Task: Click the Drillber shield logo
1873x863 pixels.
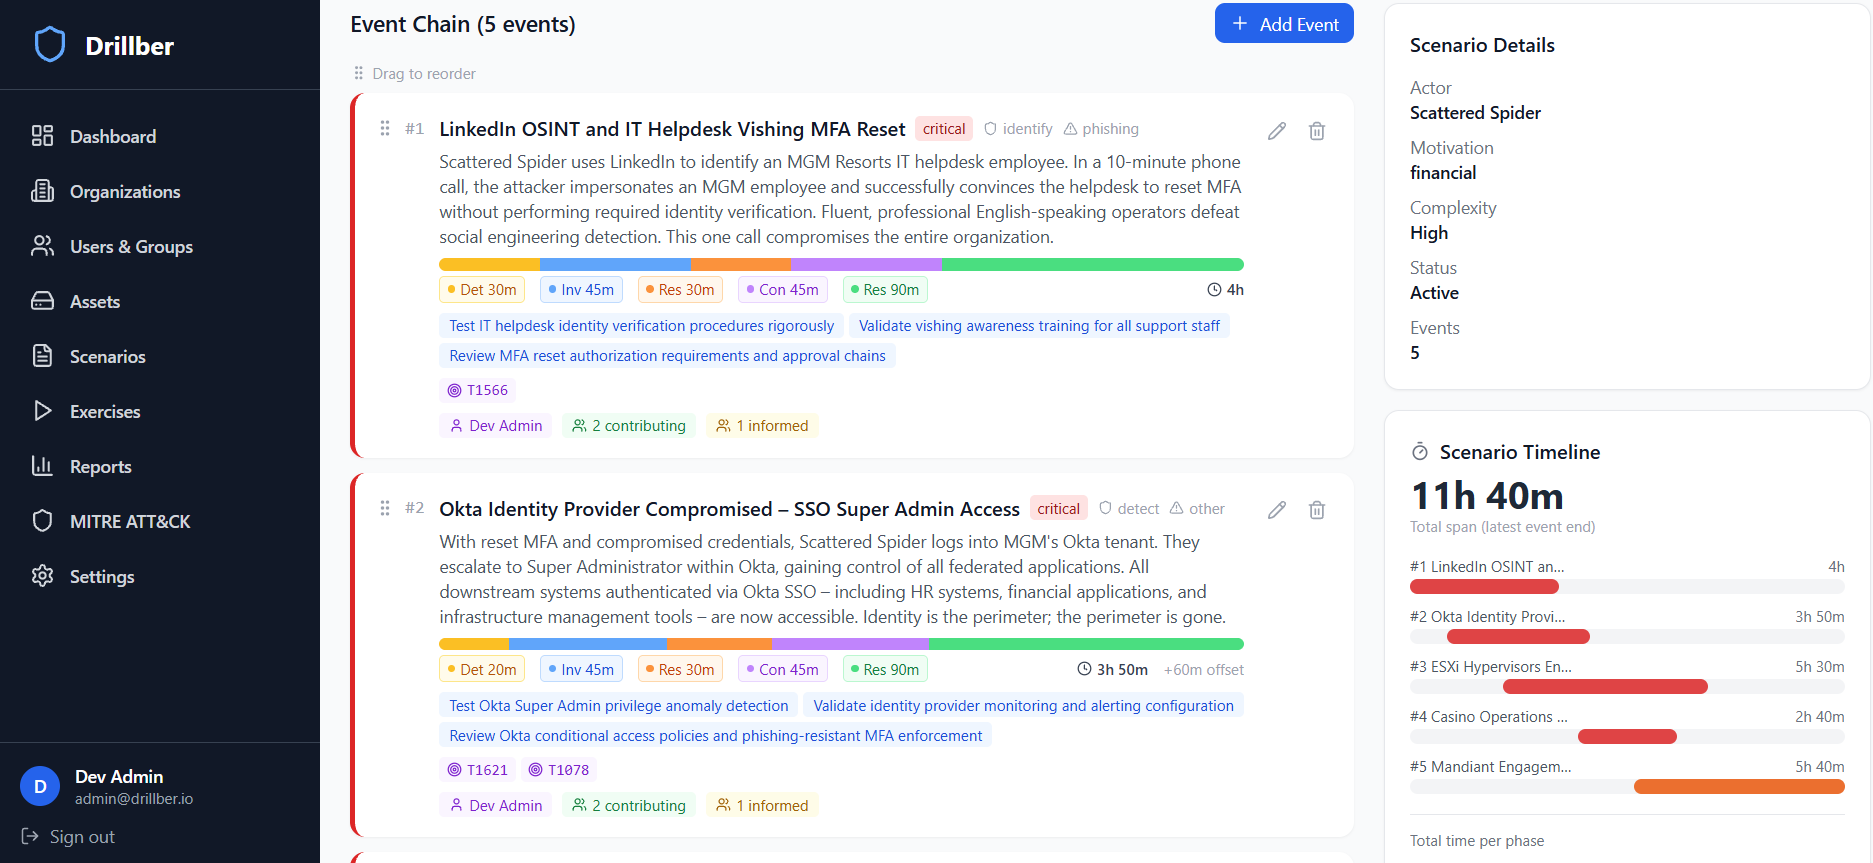Action: [x=50, y=45]
